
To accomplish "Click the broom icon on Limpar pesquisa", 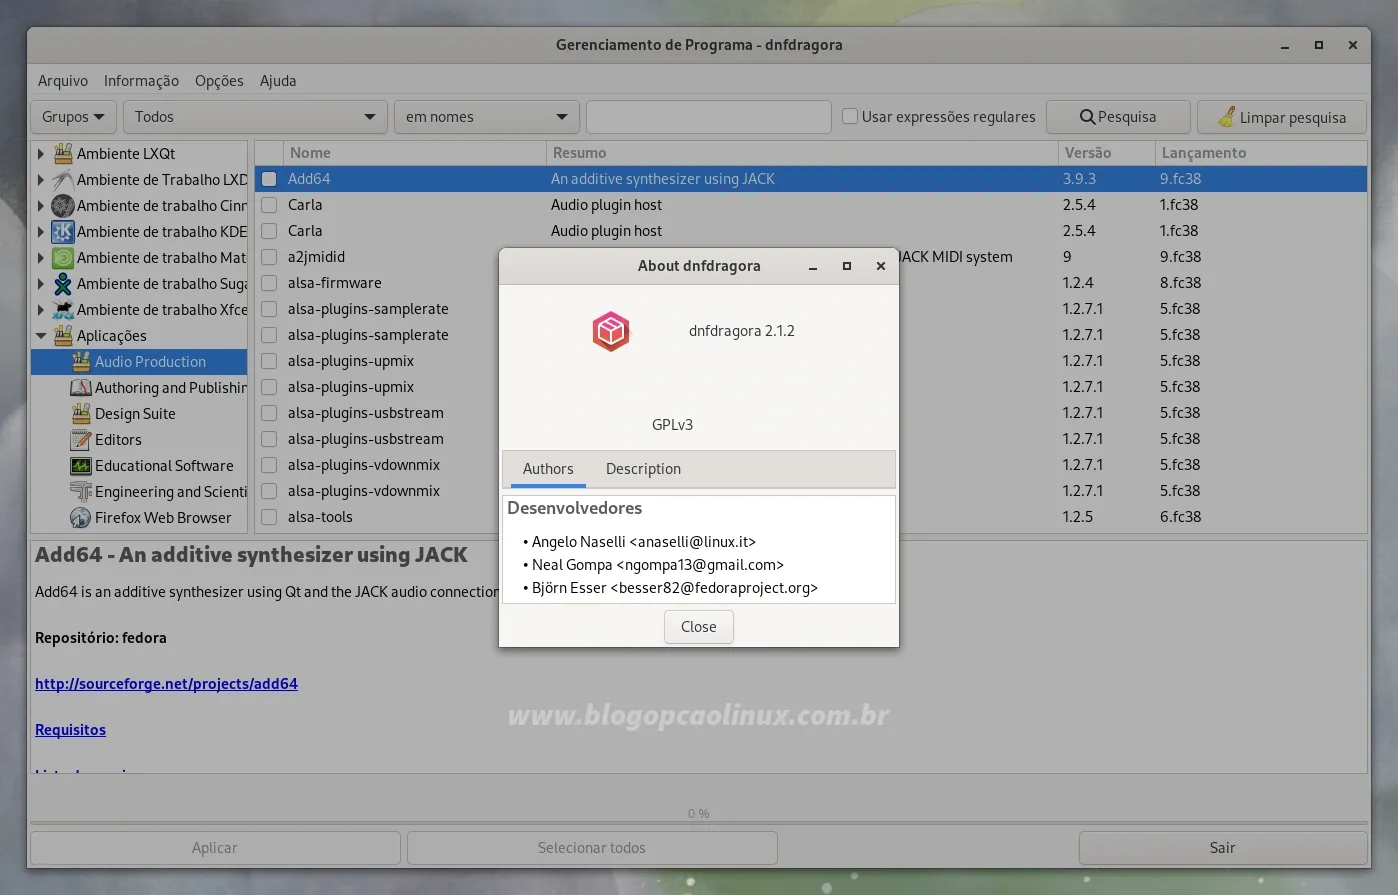I will click(1226, 117).
